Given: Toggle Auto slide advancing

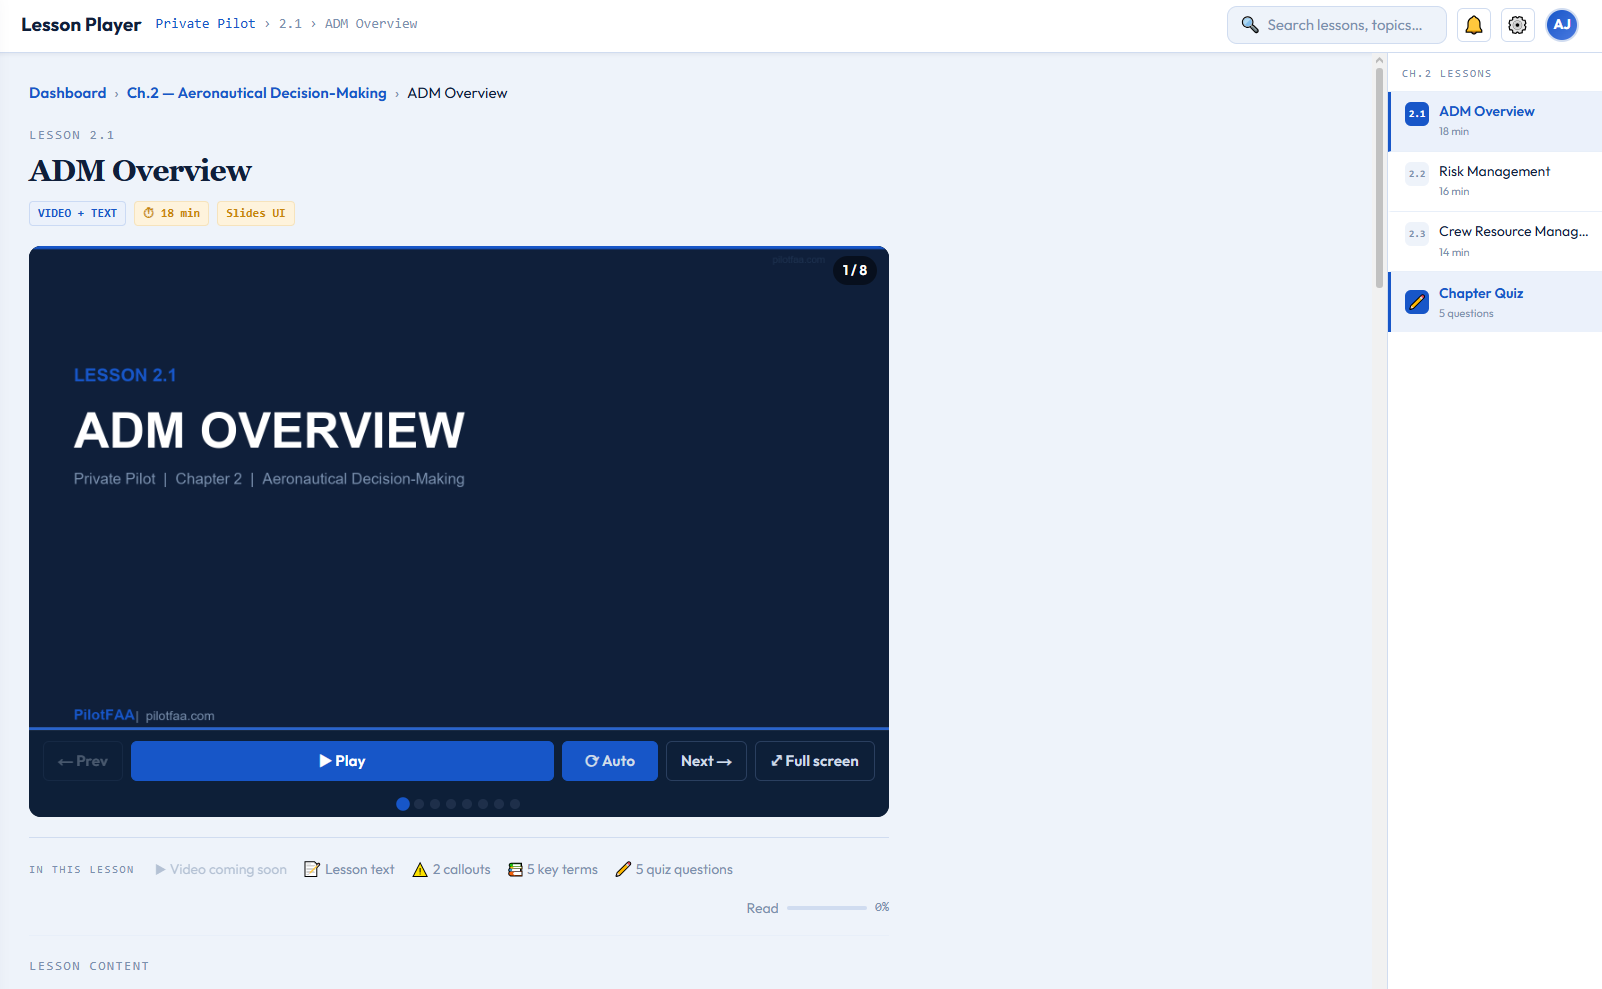Looking at the screenshot, I should click(609, 760).
